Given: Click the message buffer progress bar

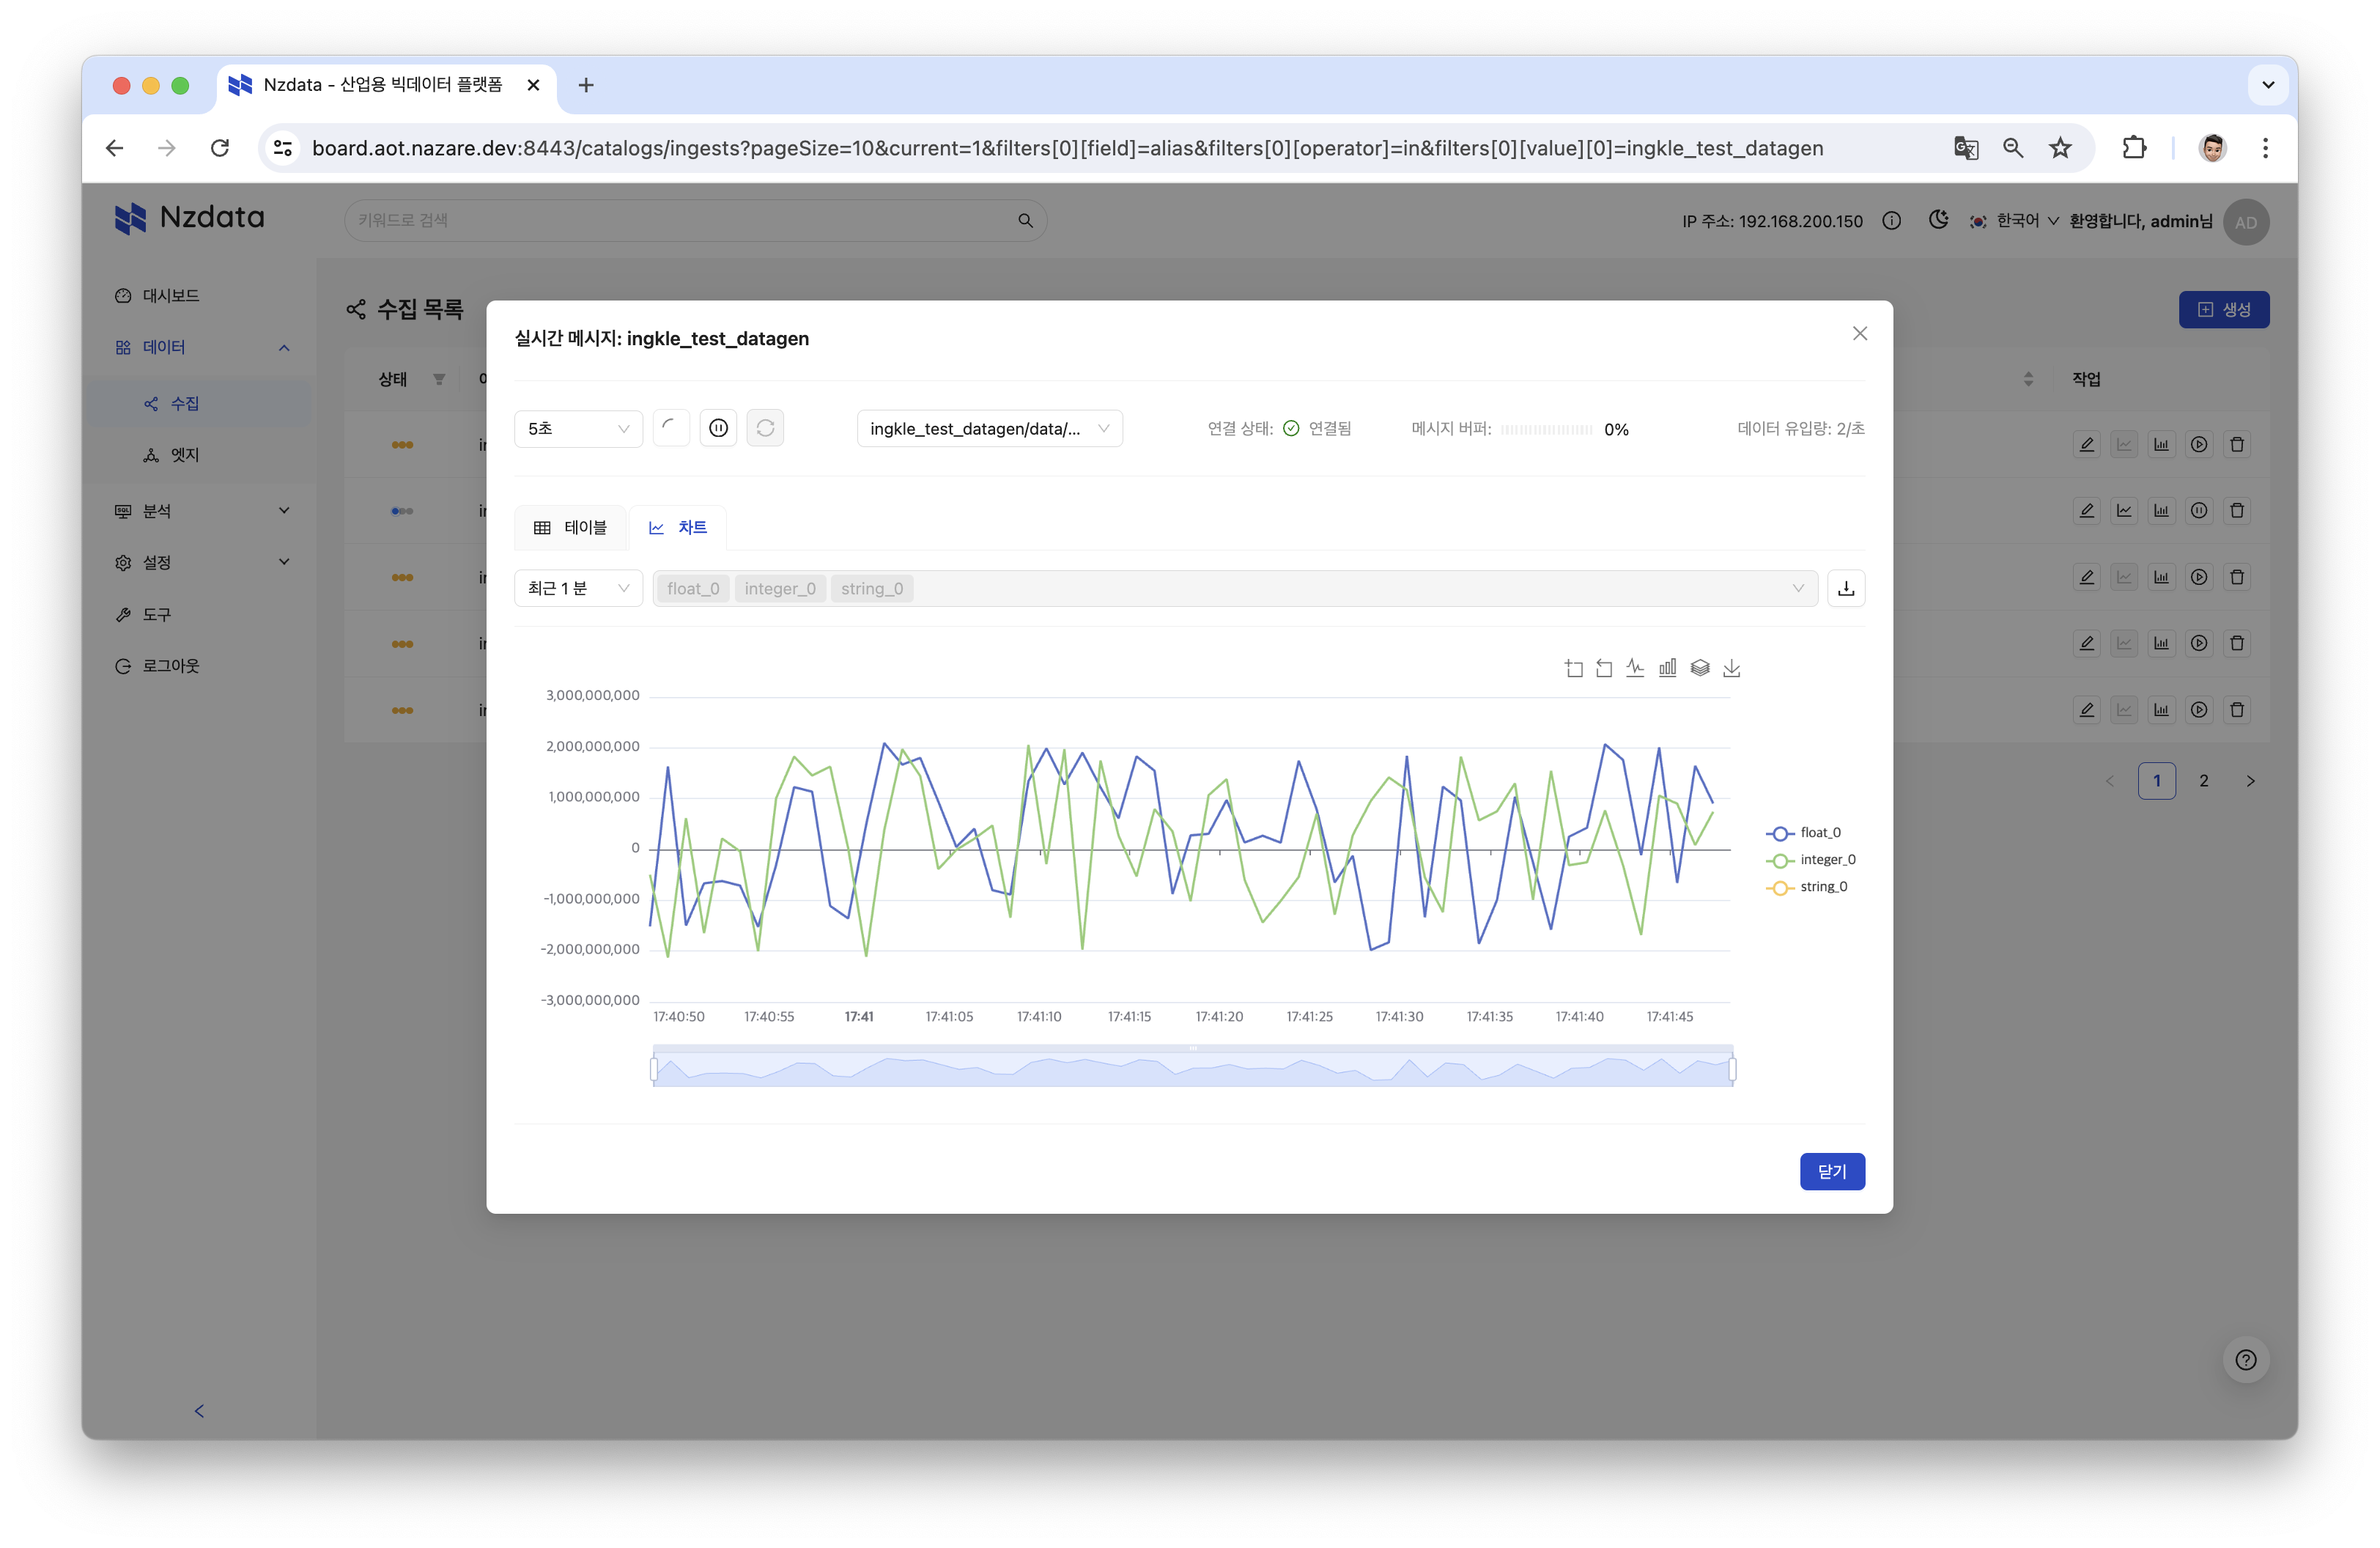Looking at the screenshot, I should point(1546,429).
